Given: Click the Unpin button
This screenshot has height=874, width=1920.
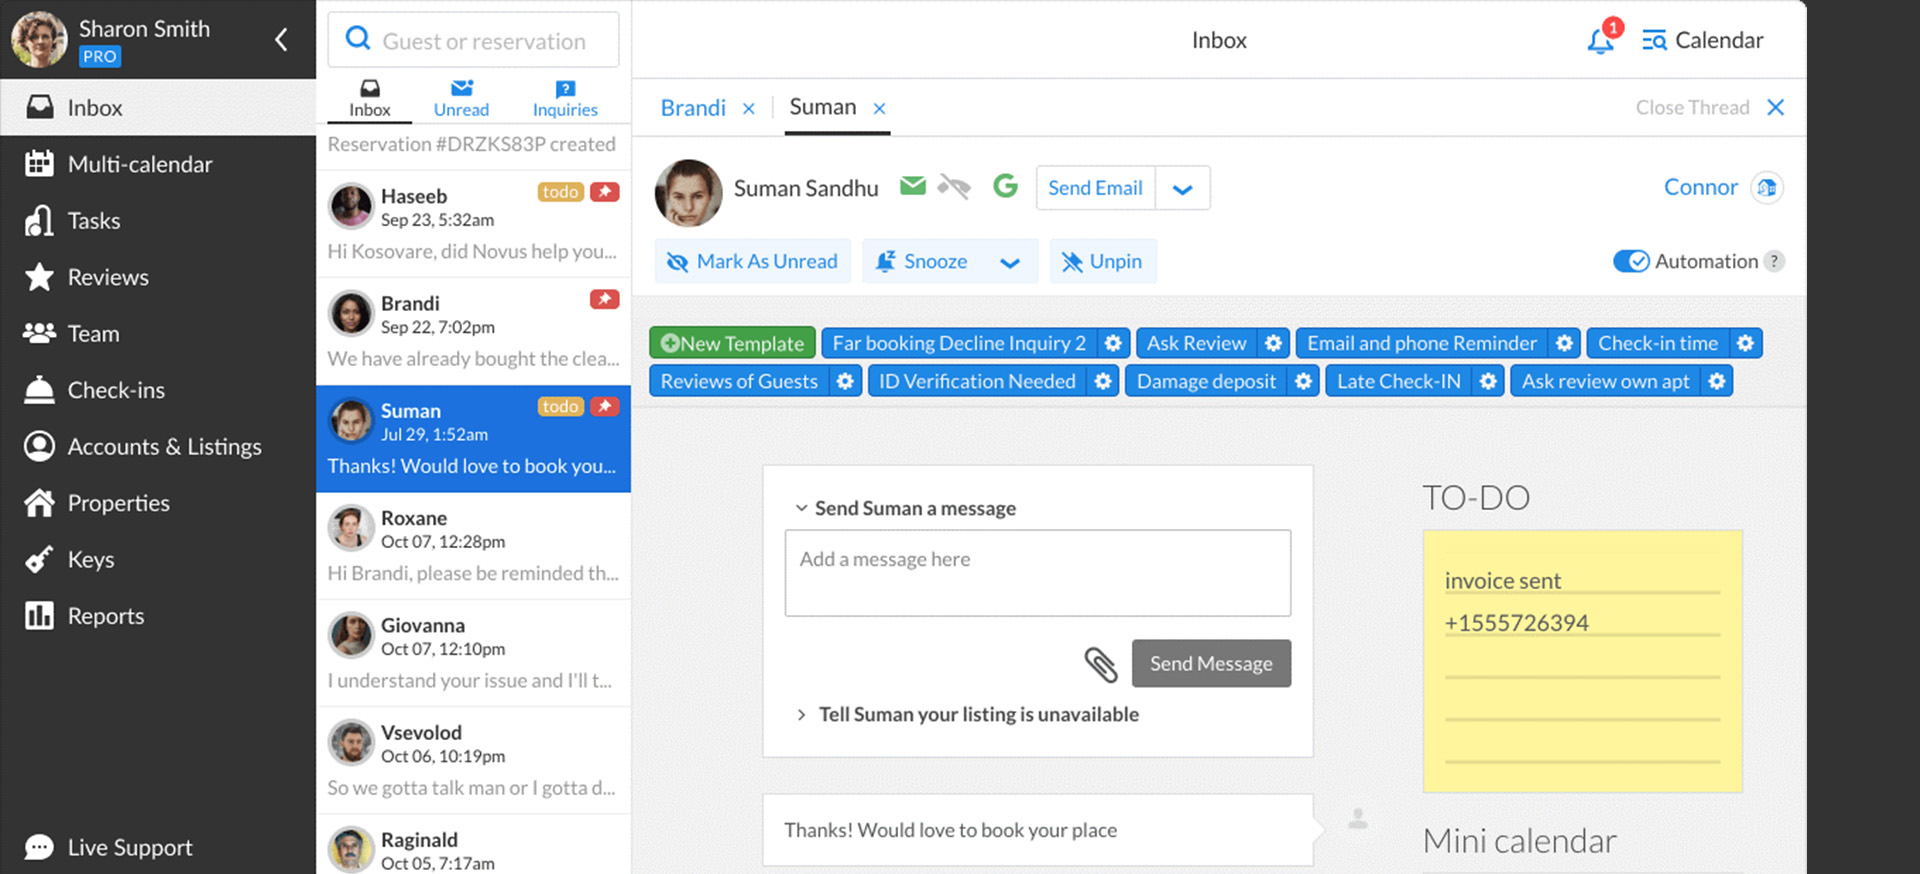Looking at the screenshot, I should pyautogui.click(x=1102, y=261).
